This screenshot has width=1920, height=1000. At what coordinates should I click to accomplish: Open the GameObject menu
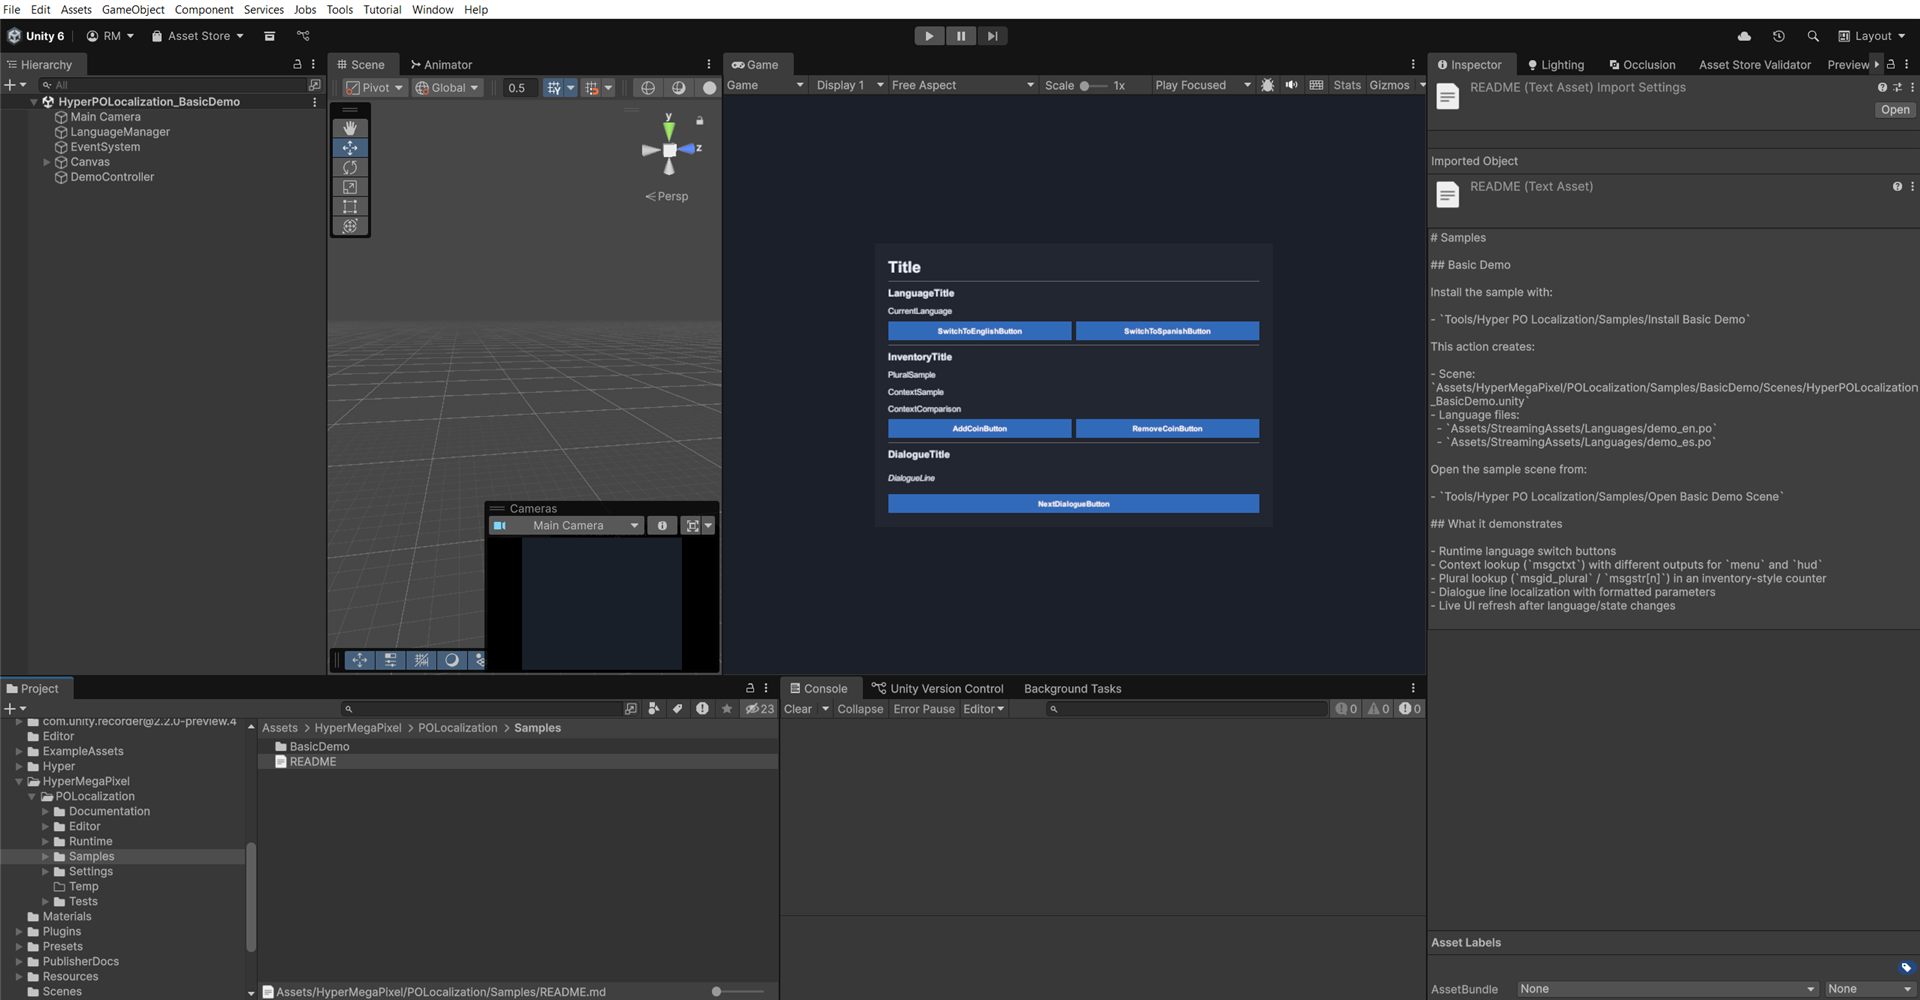tap(133, 9)
